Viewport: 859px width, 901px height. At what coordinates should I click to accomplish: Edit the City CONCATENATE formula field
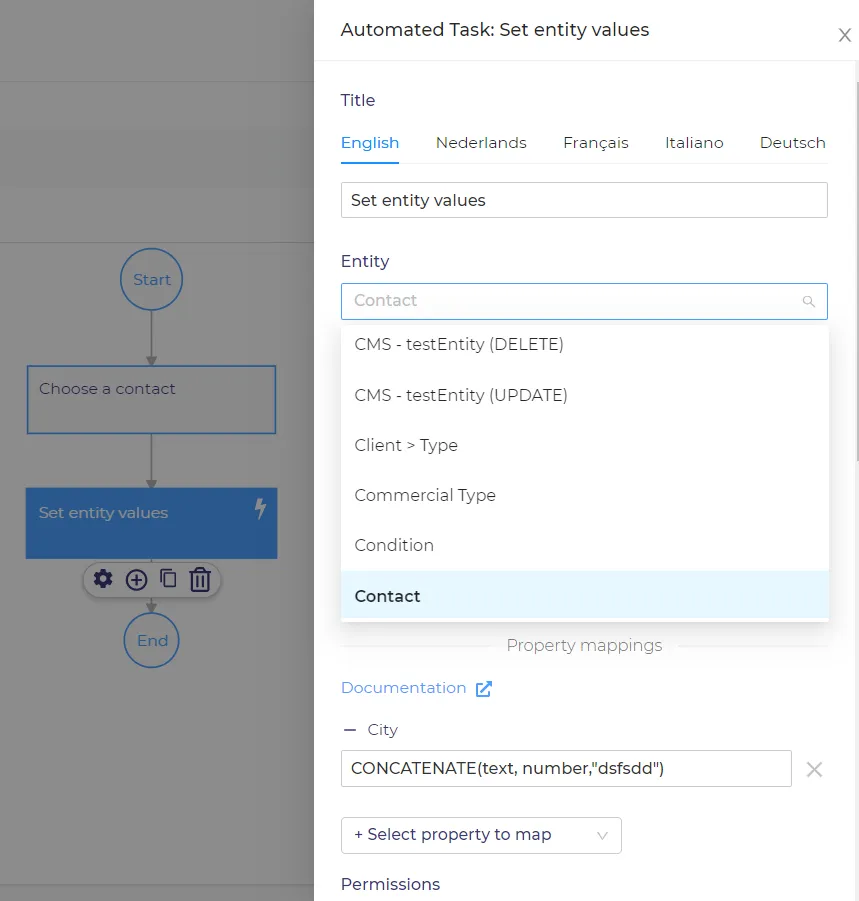pos(566,768)
